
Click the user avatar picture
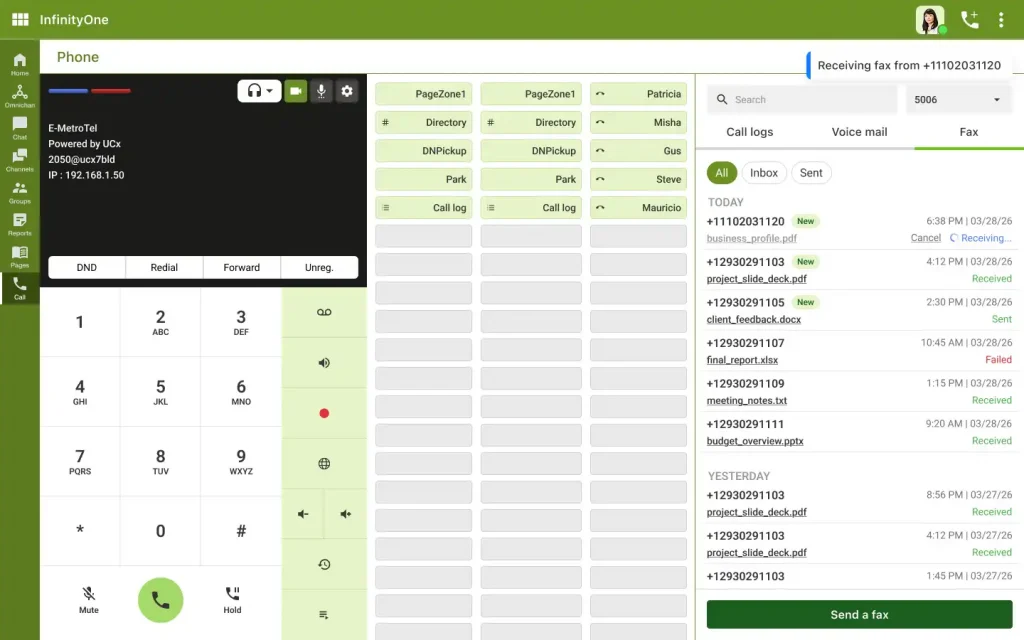tap(930, 20)
